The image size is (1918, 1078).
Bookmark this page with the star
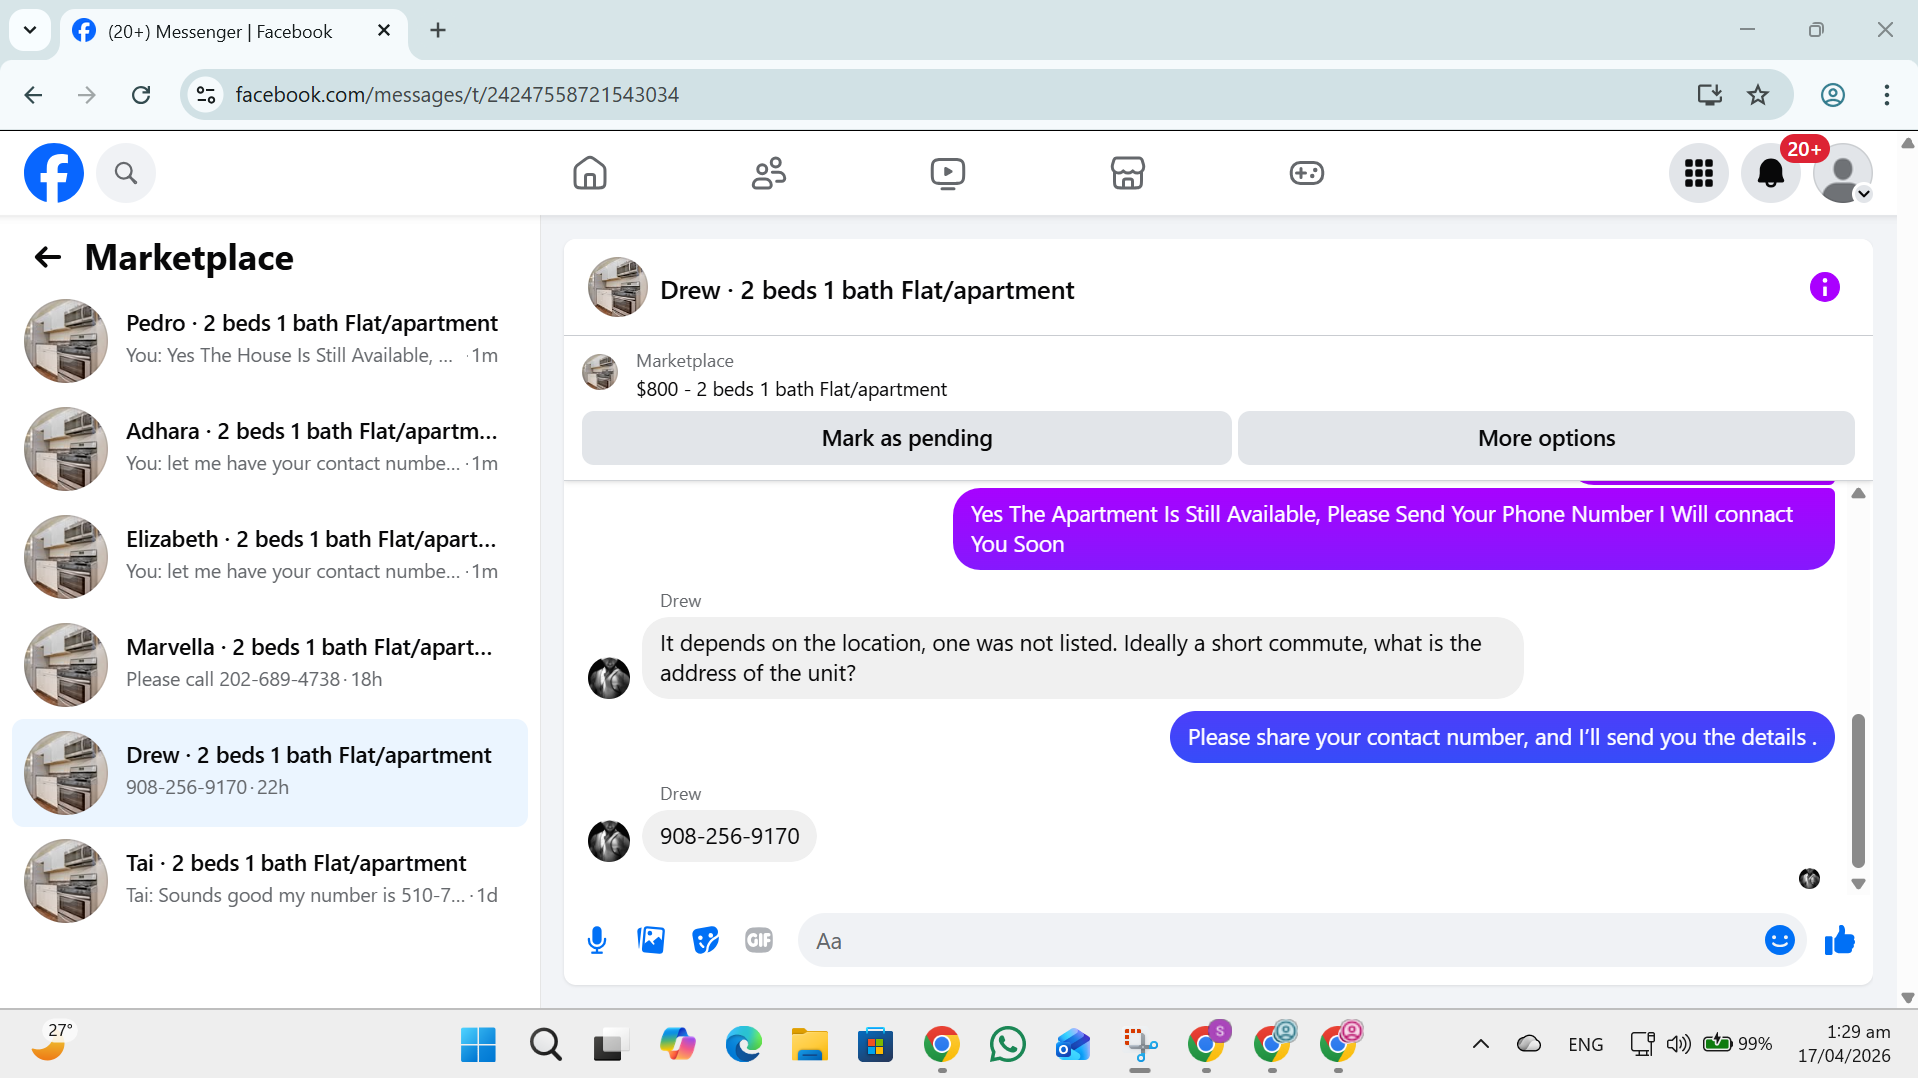point(1758,95)
